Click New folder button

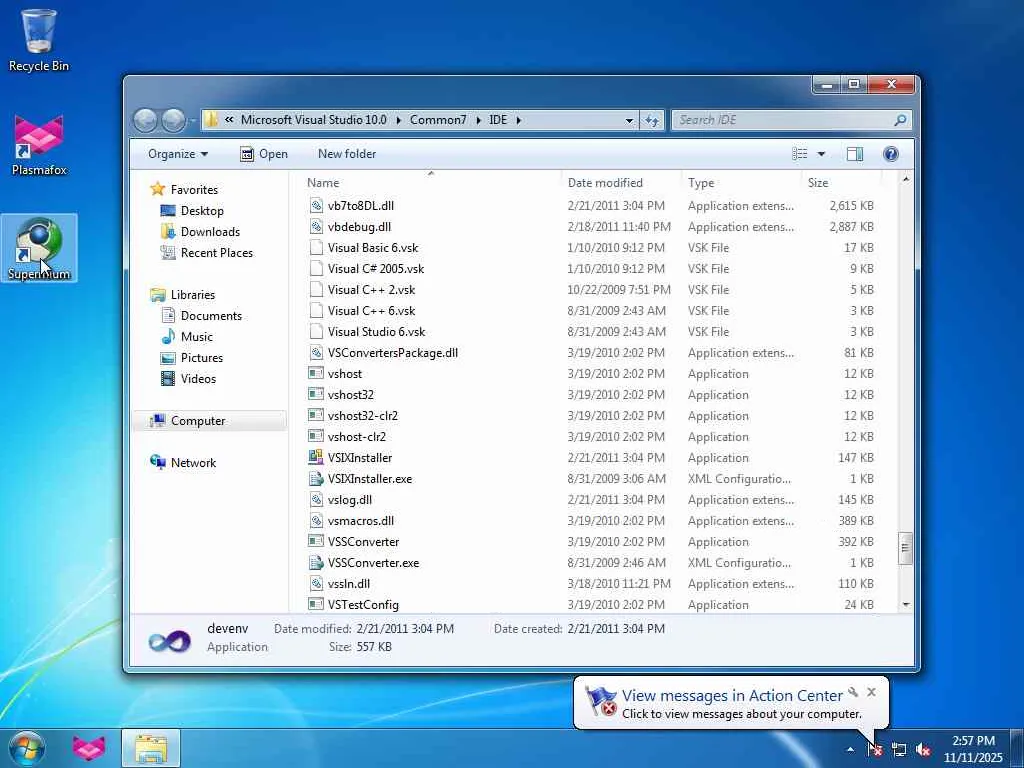pyautogui.click(x=347, y=154)
